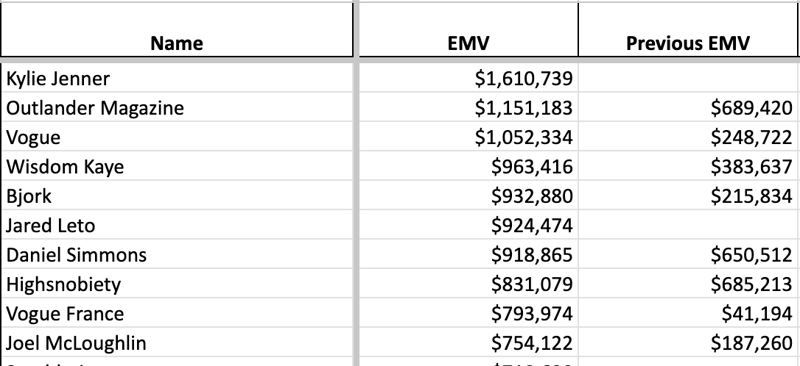Select the Previous EMV header cell
This screenshot has width=800, height=366.
pyautogui.click(x=687, y=30)
